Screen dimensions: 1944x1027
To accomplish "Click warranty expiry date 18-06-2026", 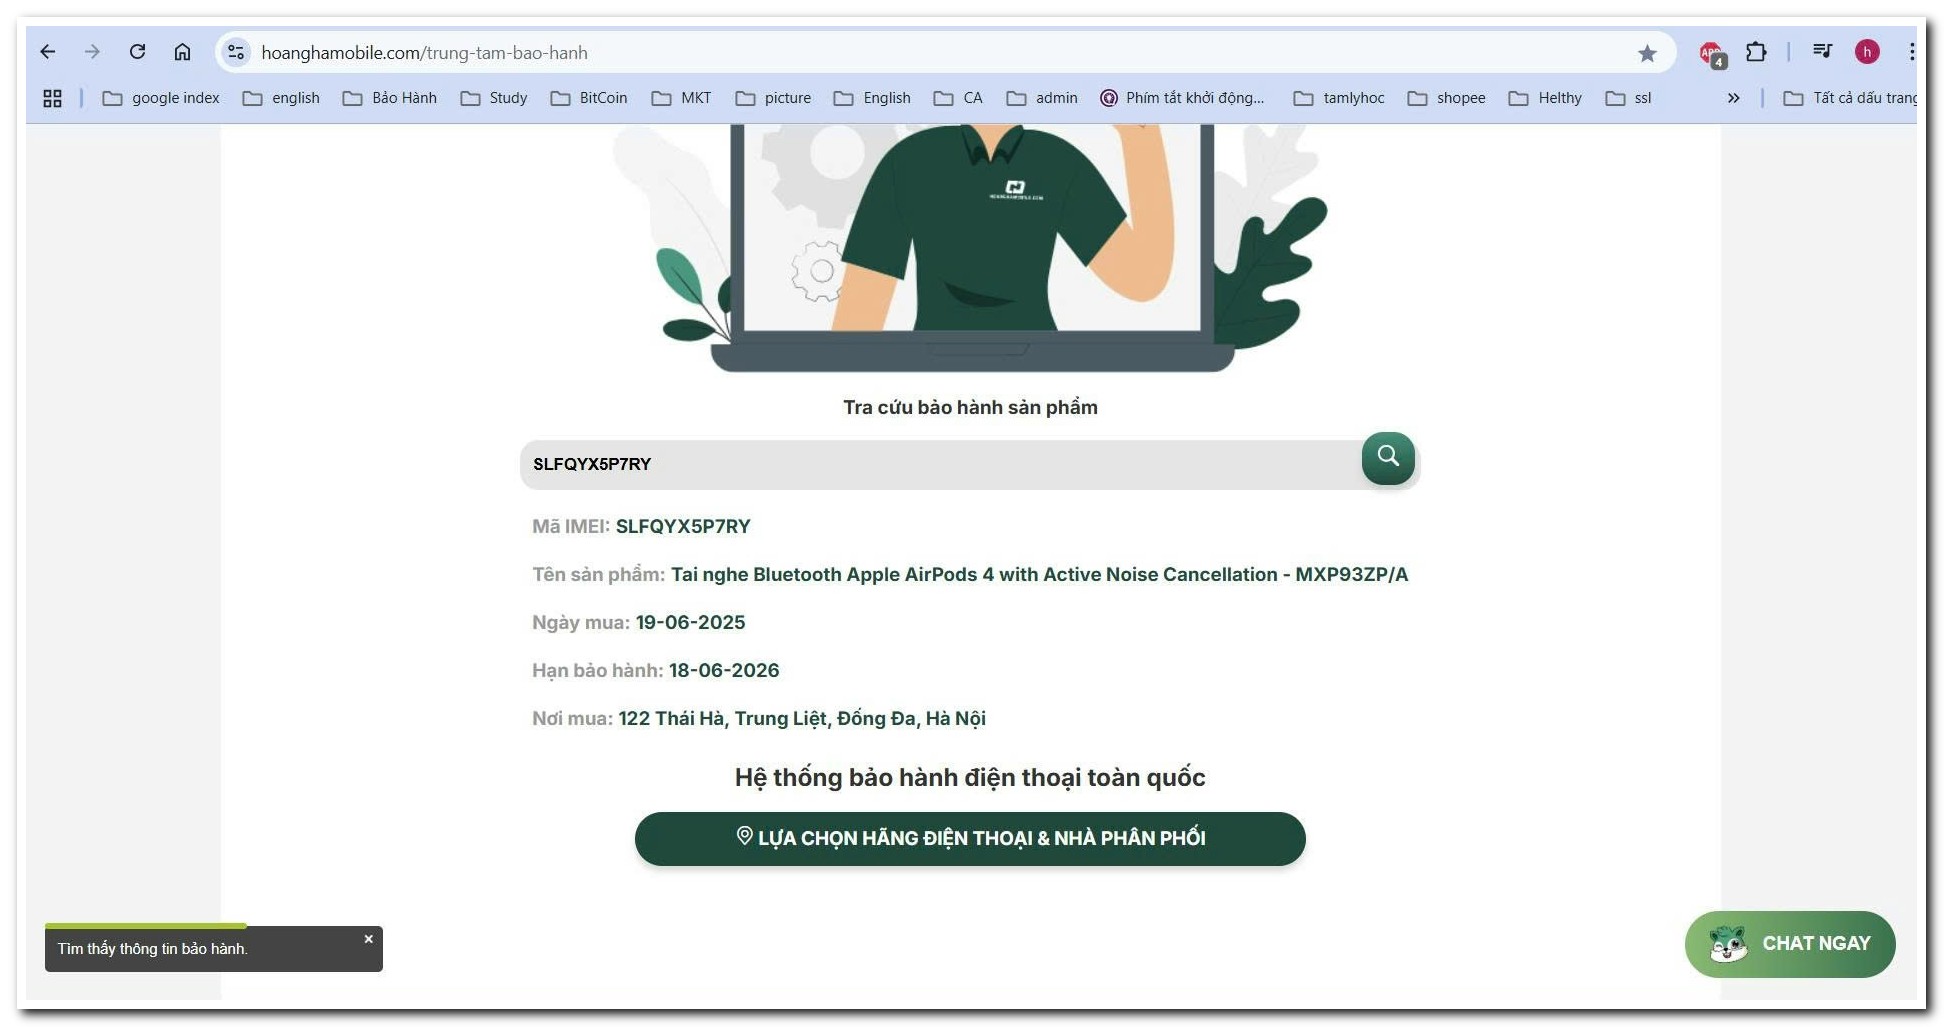I will (x=724, y=670).
